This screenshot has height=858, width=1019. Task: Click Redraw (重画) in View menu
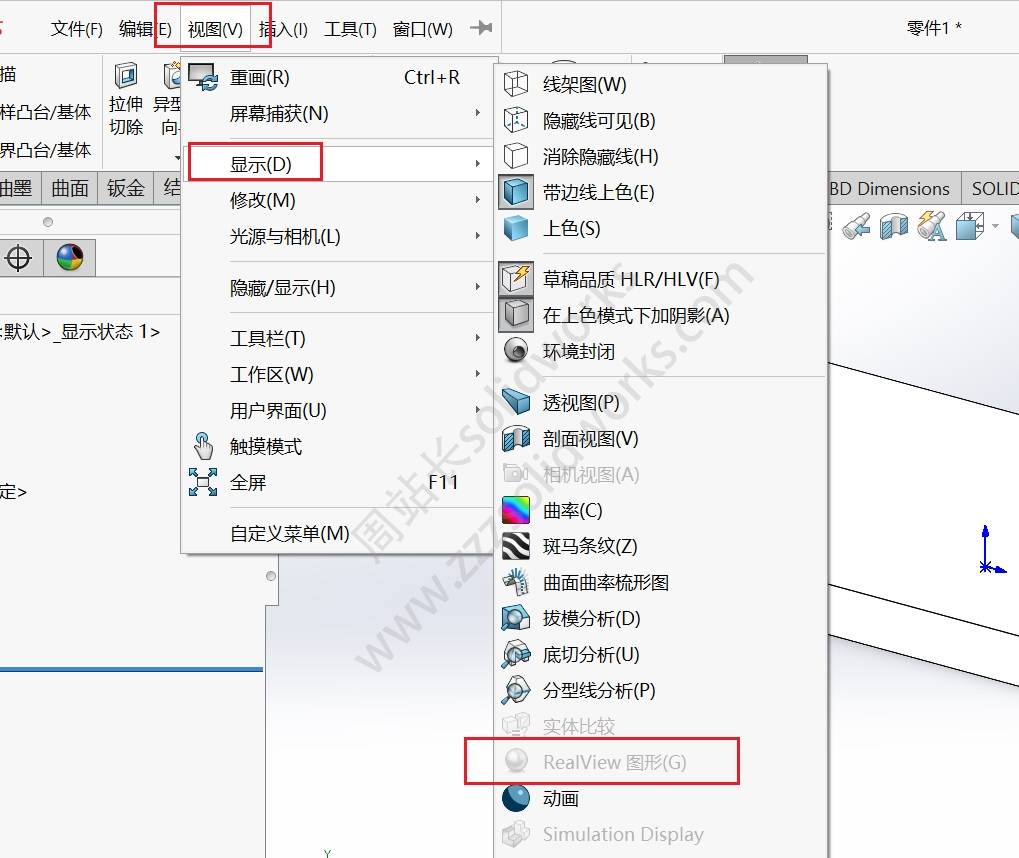point(338,78)
